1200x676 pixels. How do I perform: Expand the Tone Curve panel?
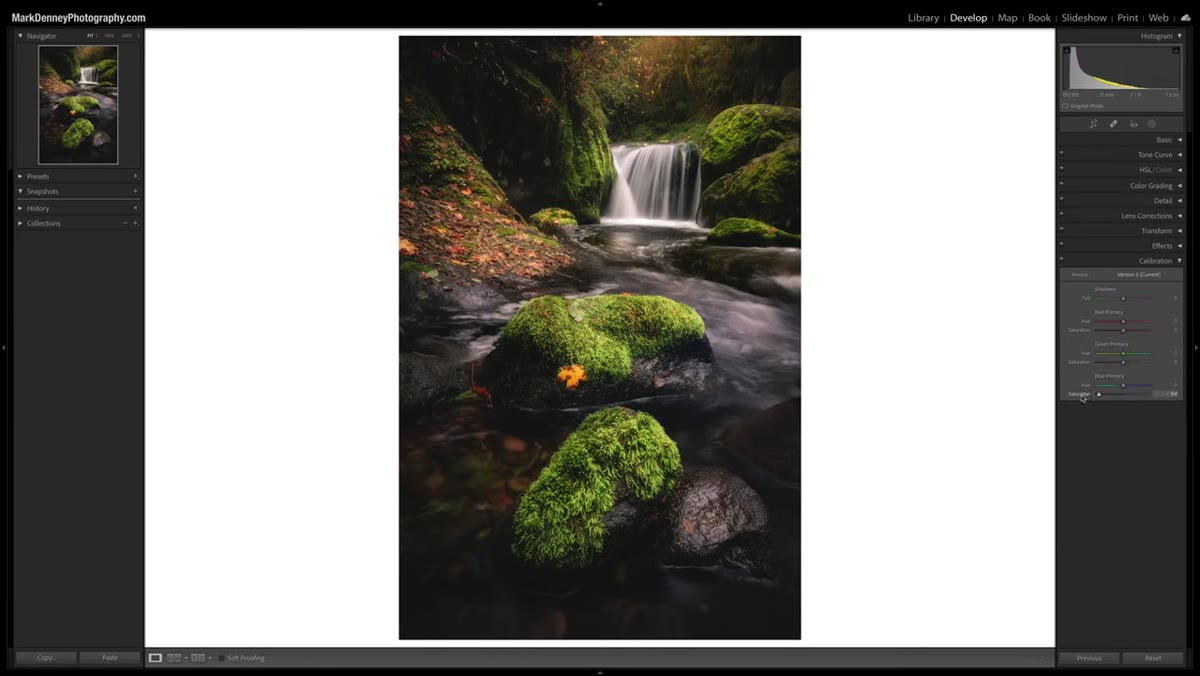tap(1179, 155)
